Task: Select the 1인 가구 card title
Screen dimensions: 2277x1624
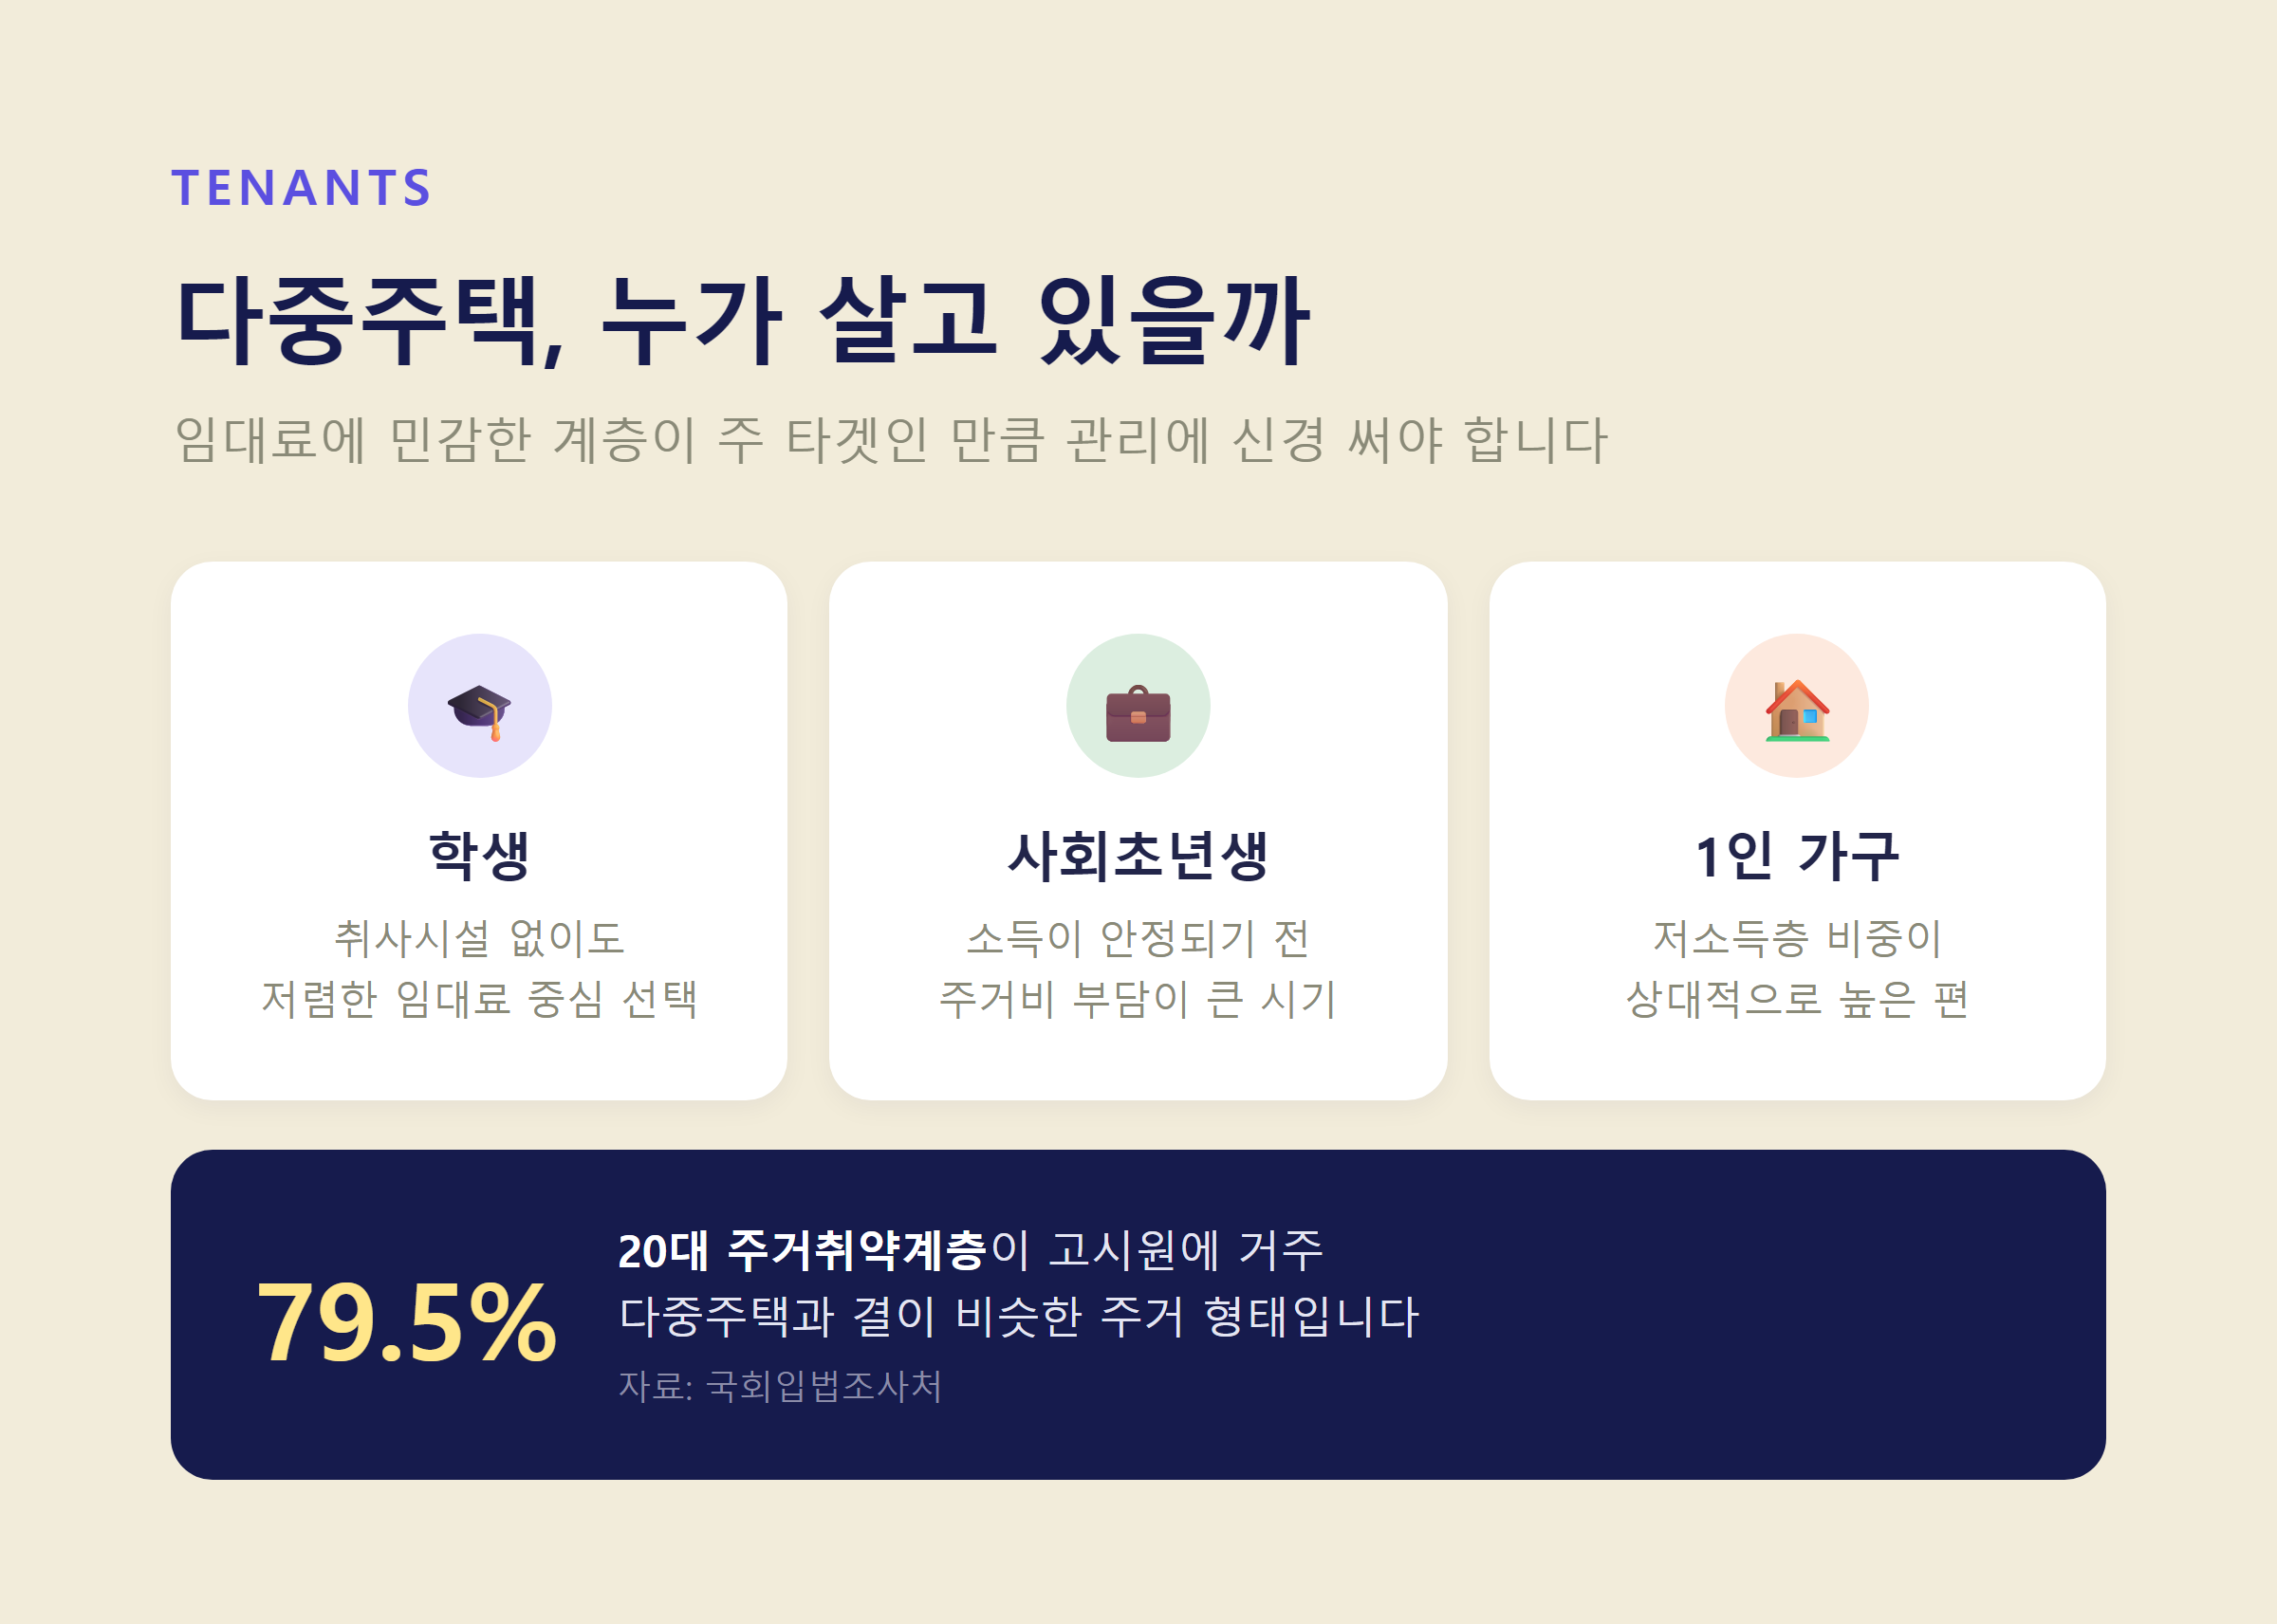Action: pyautogui.click(x=1797, y=857)
